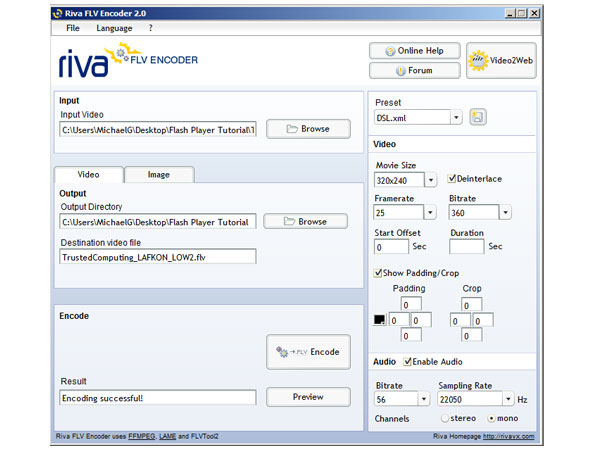Open the Language menu

pos(114,28)
